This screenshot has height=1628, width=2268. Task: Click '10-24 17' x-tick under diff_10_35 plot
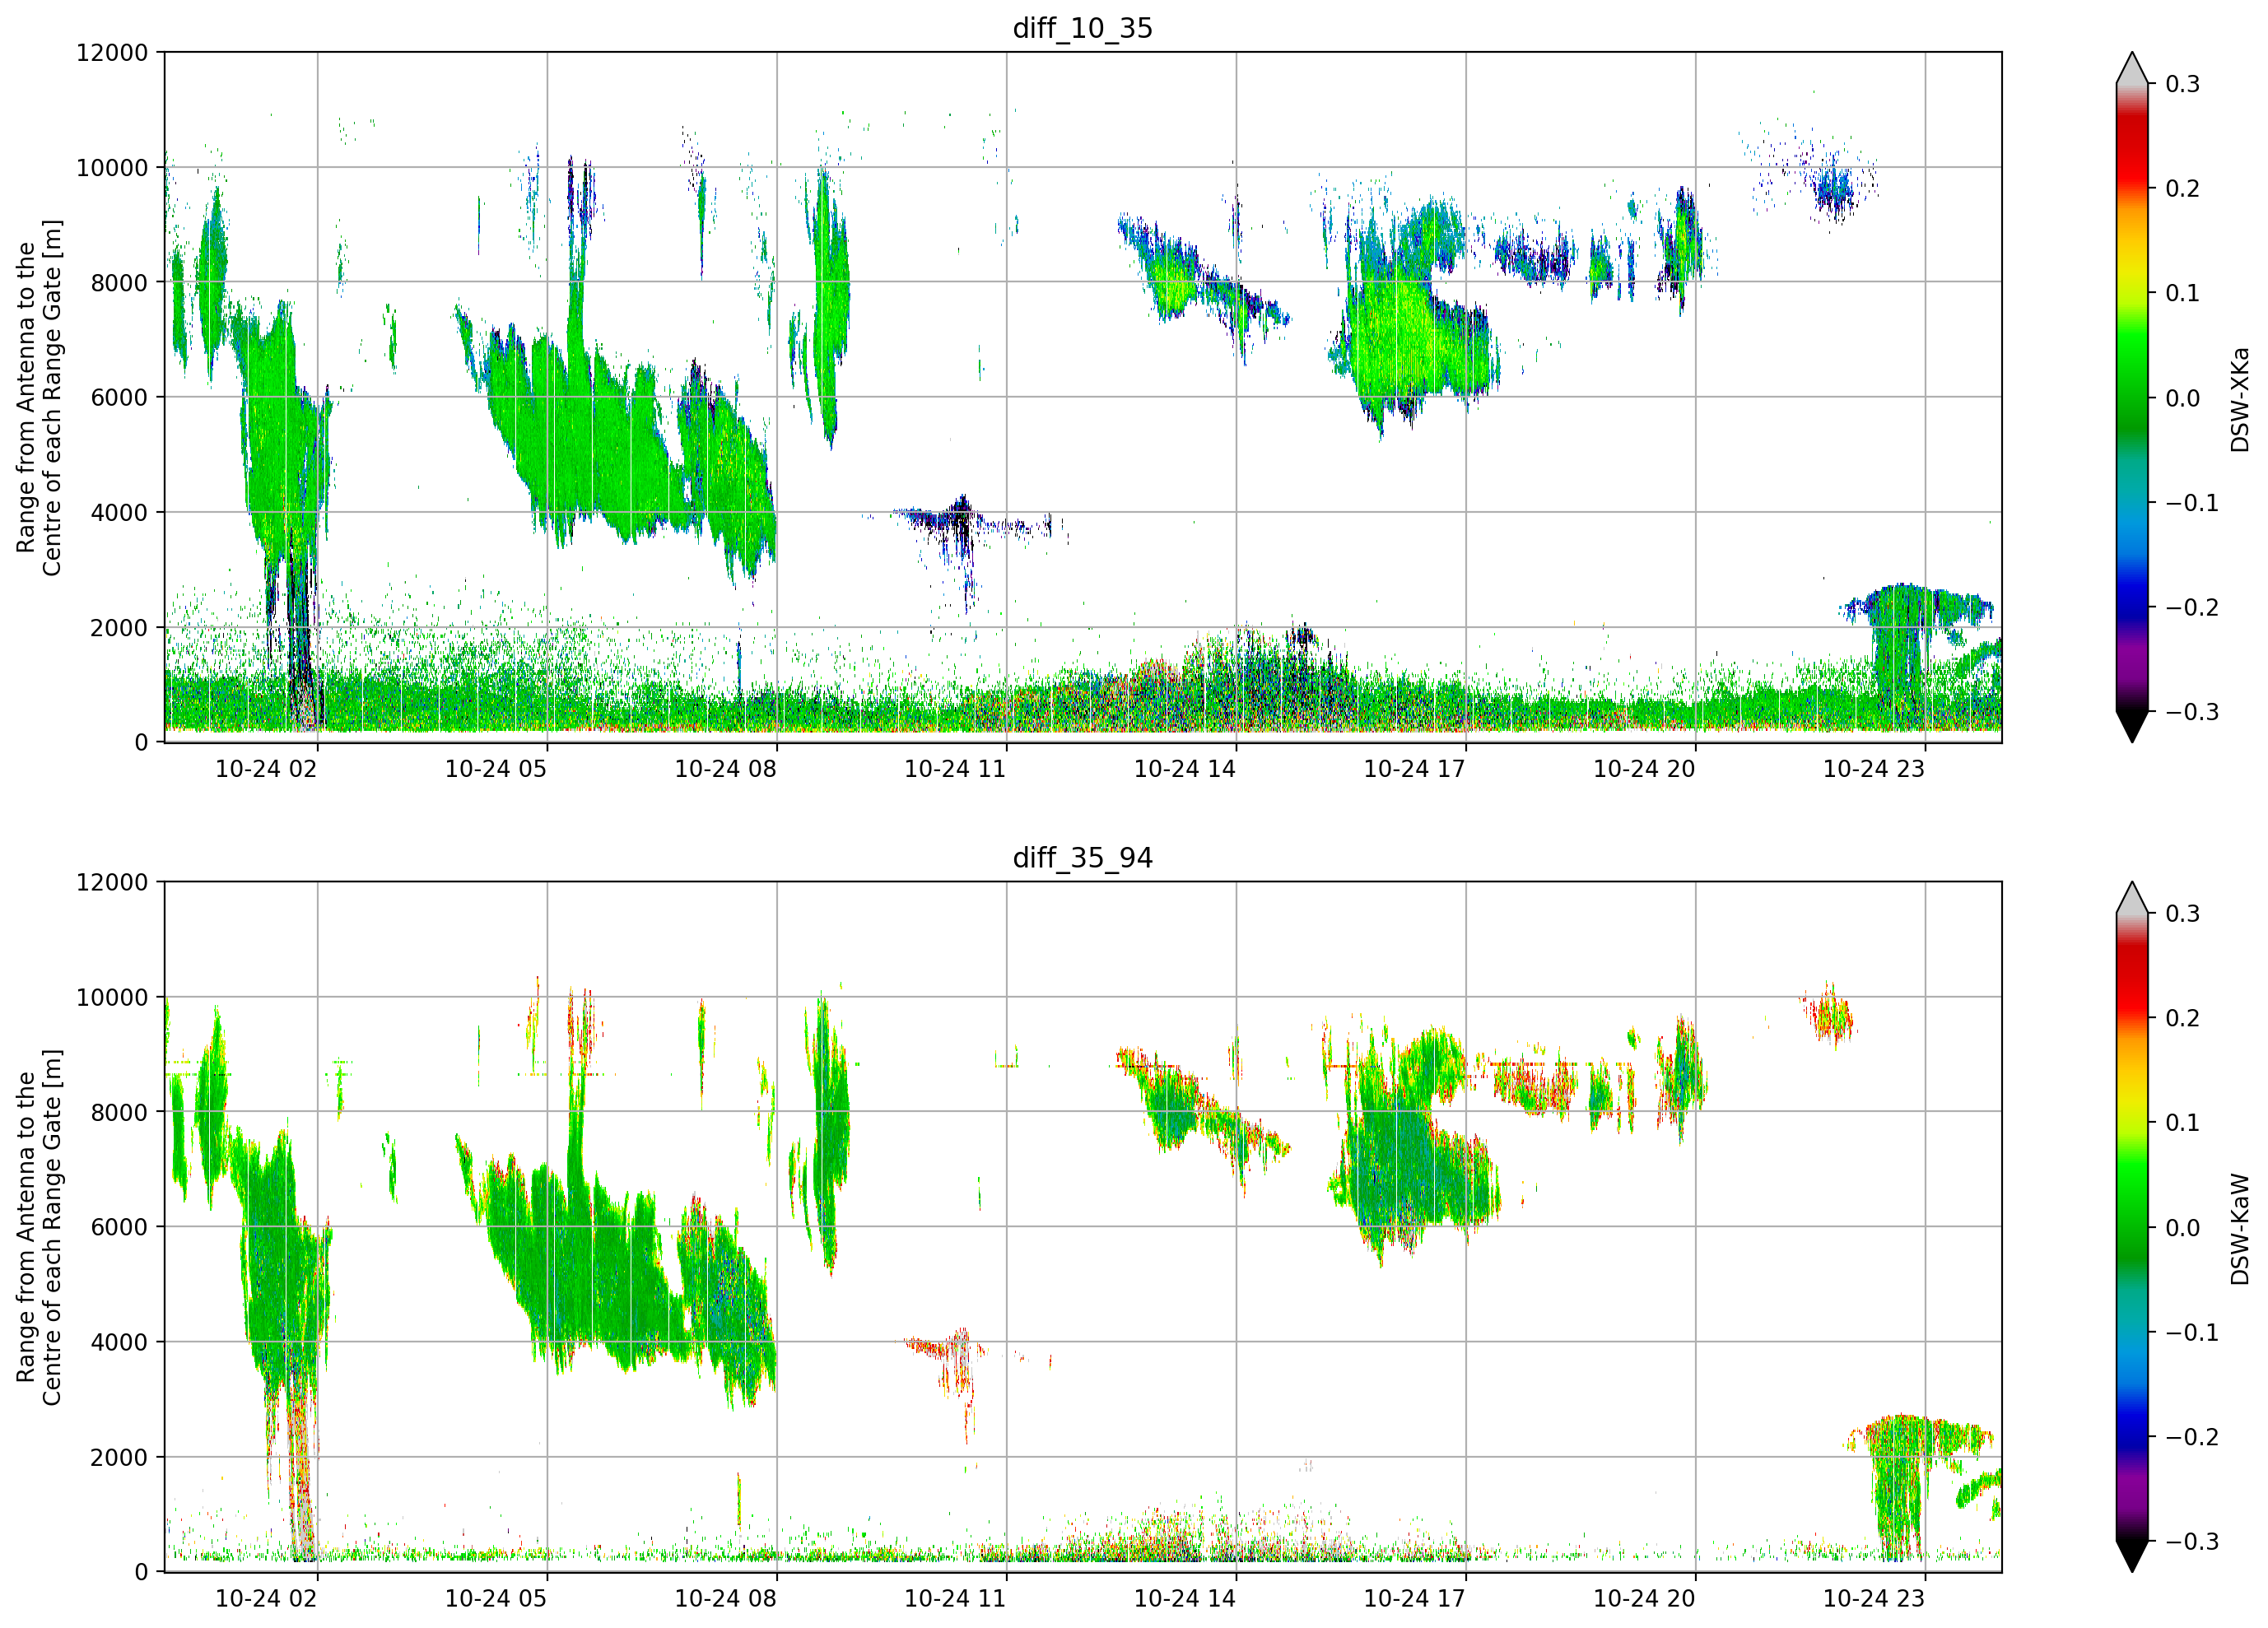click(x=1415, y=769)
